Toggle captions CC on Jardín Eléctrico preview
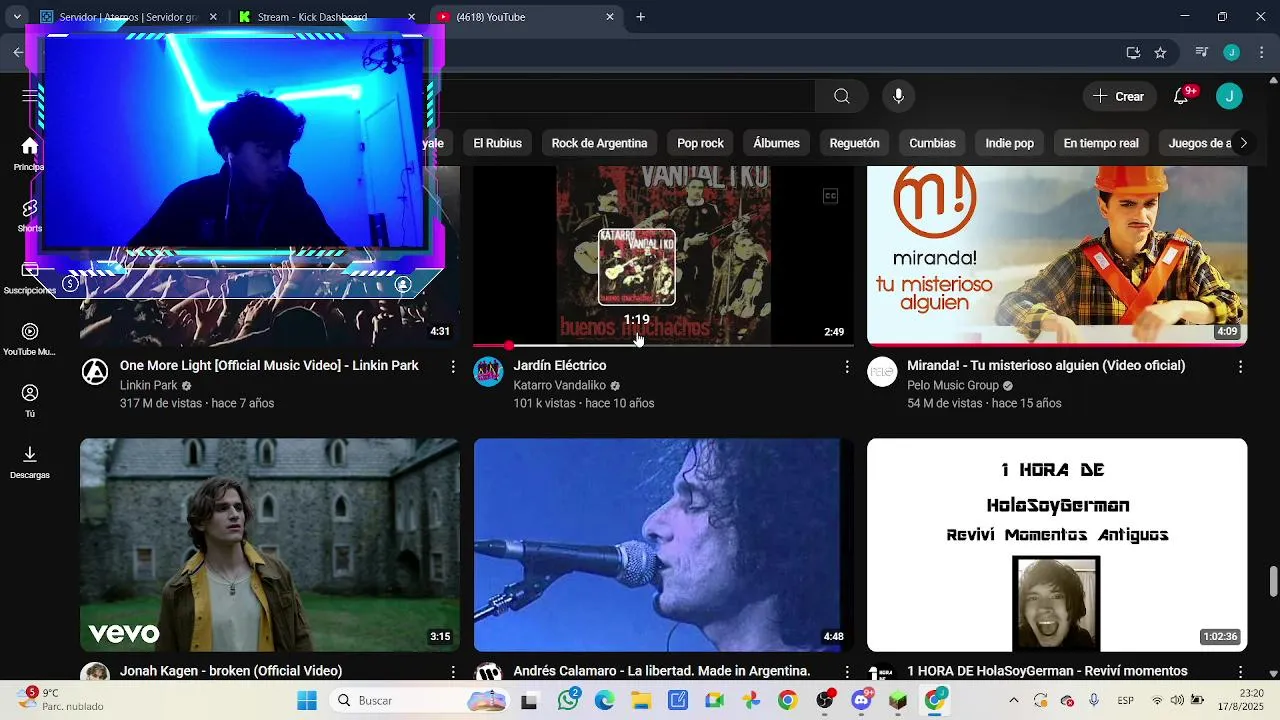The width and height of the screenshot is (1280, 720). pyautogui.click(x=830, y=196)
